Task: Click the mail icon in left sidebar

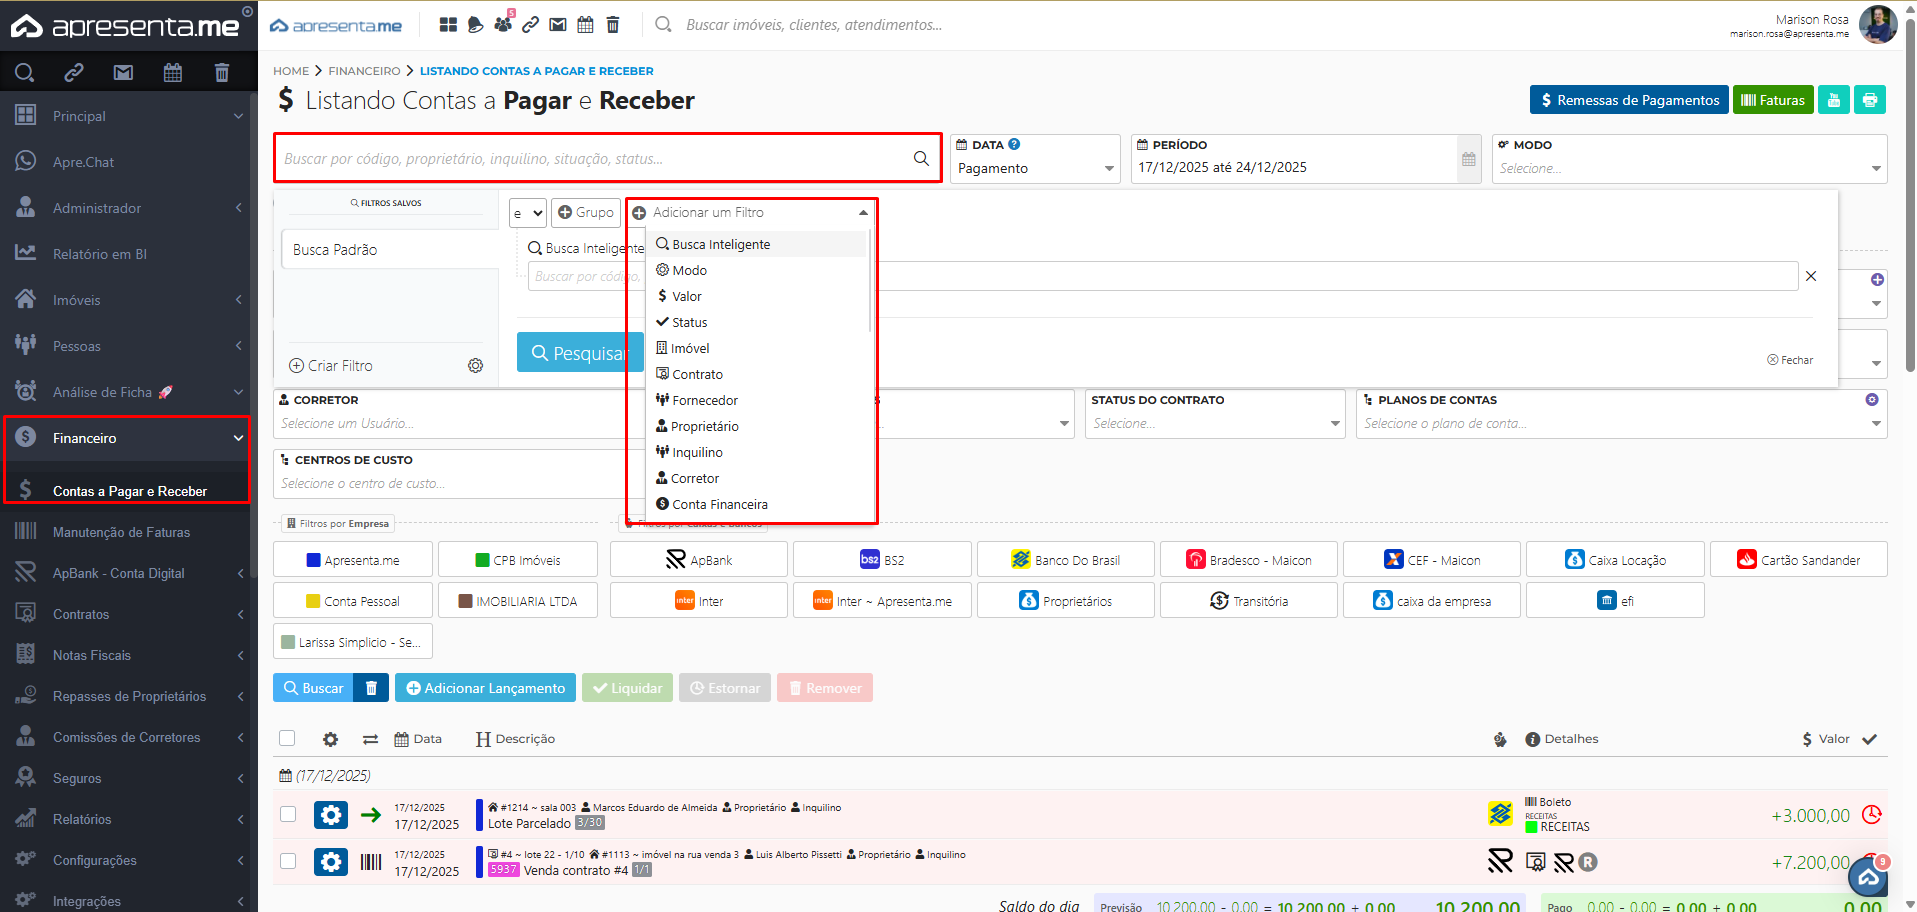Action: click(123, 72)
